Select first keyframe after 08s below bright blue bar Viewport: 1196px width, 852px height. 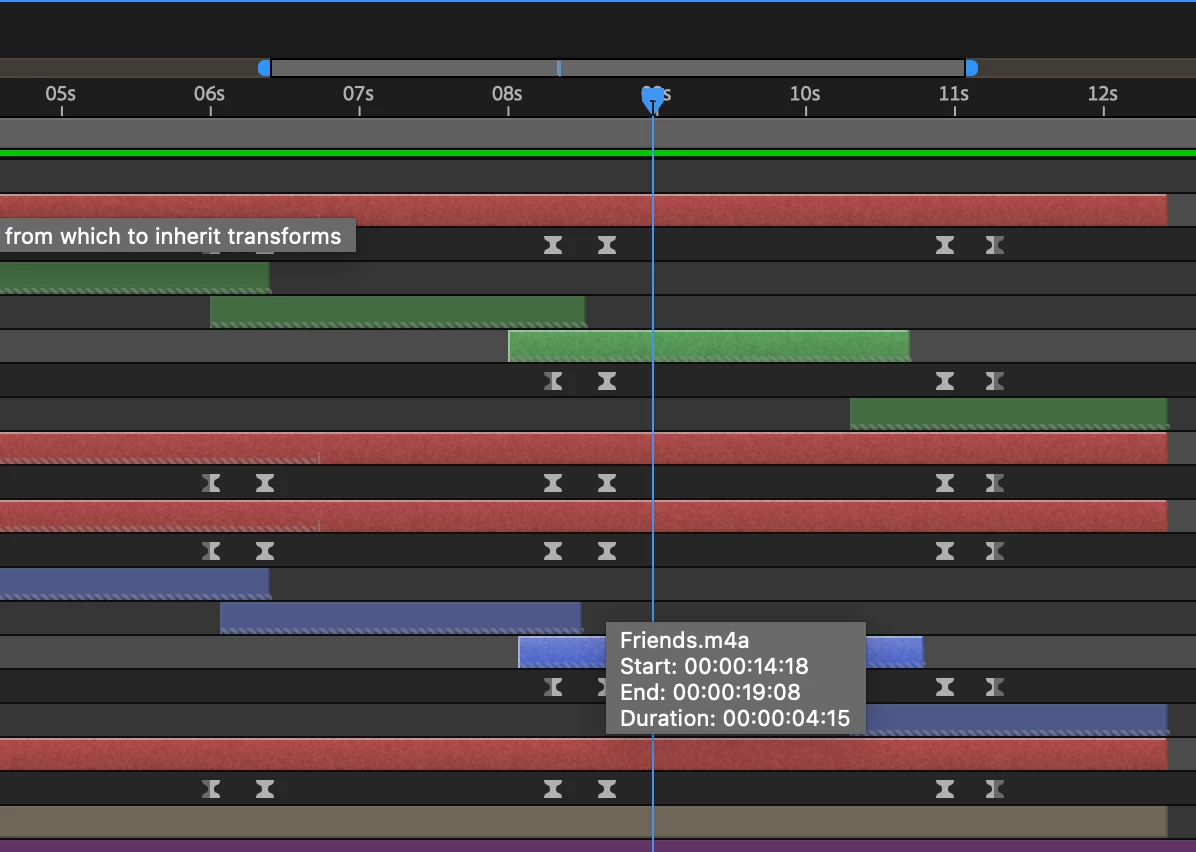point(553,687)
